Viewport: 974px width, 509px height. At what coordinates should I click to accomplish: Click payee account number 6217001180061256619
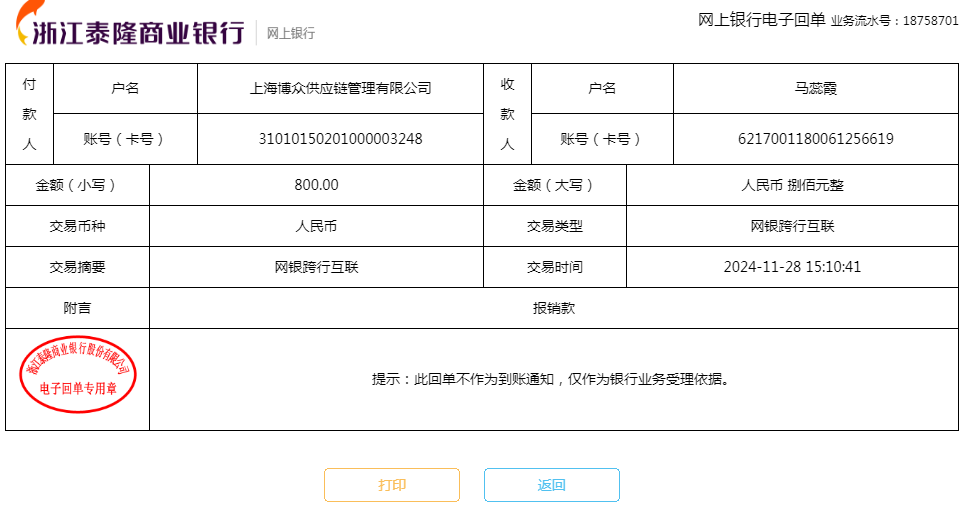(815, 139)
